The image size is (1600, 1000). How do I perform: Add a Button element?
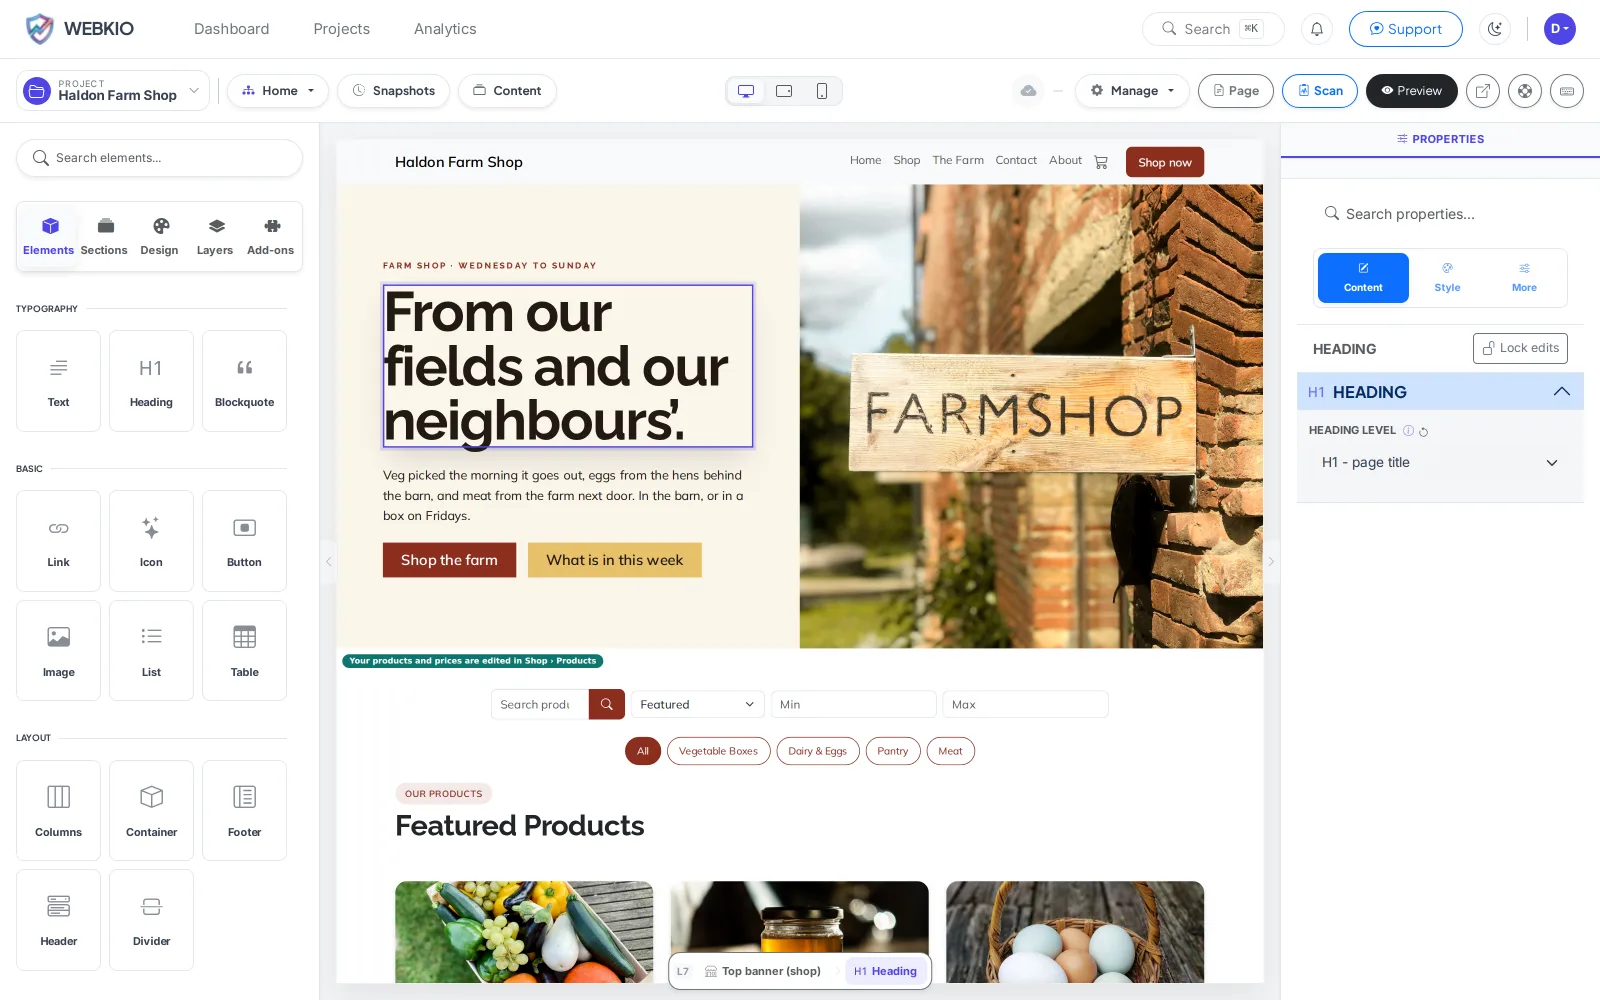[244, 541]
